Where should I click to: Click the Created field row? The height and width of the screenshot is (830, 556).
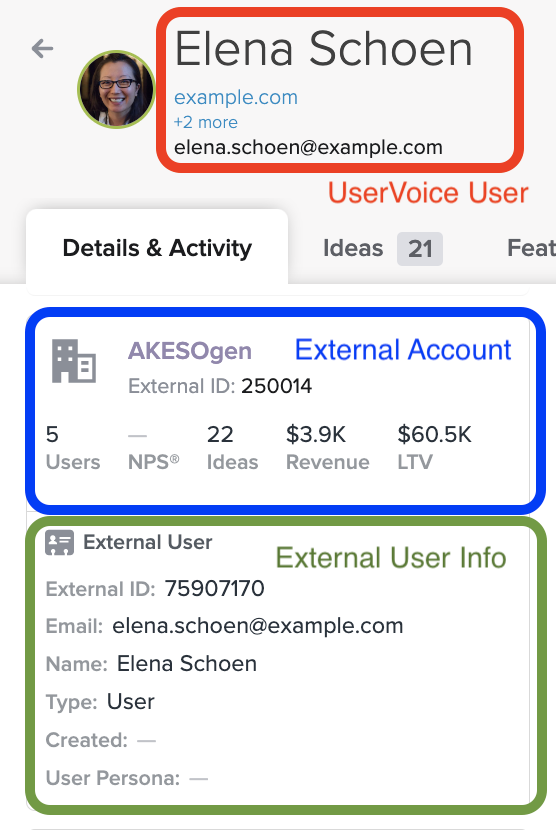pos(101,740)
